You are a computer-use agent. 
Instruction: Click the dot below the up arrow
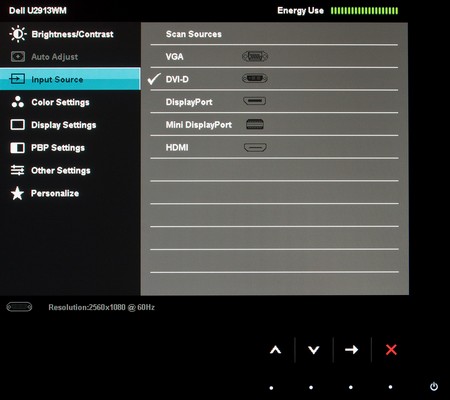271,388
